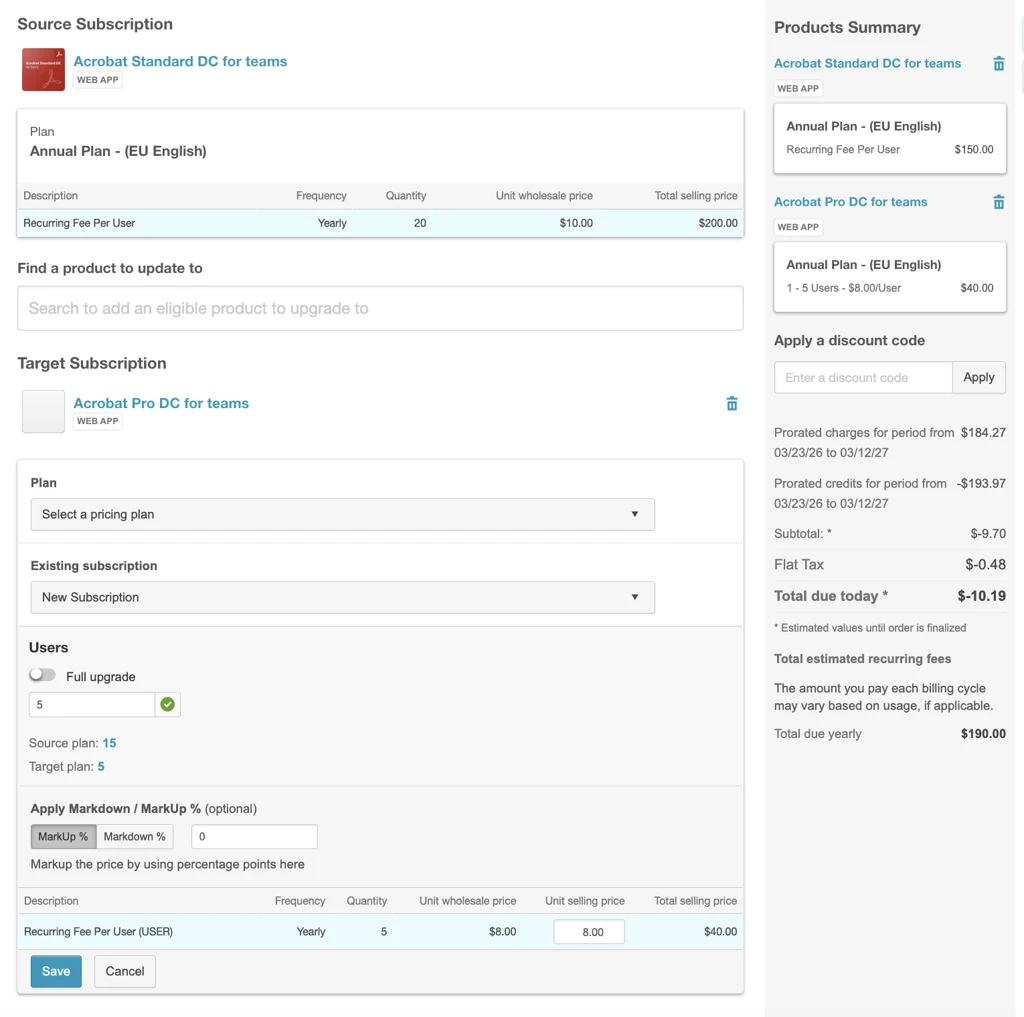Click the markup percentage input field

[x=254, y=837]
